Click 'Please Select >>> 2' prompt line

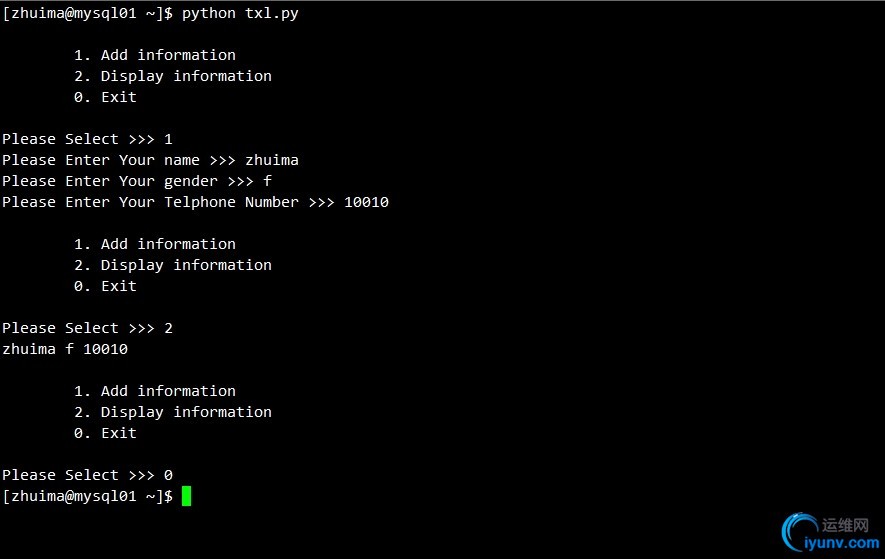(x=87, y=328)
